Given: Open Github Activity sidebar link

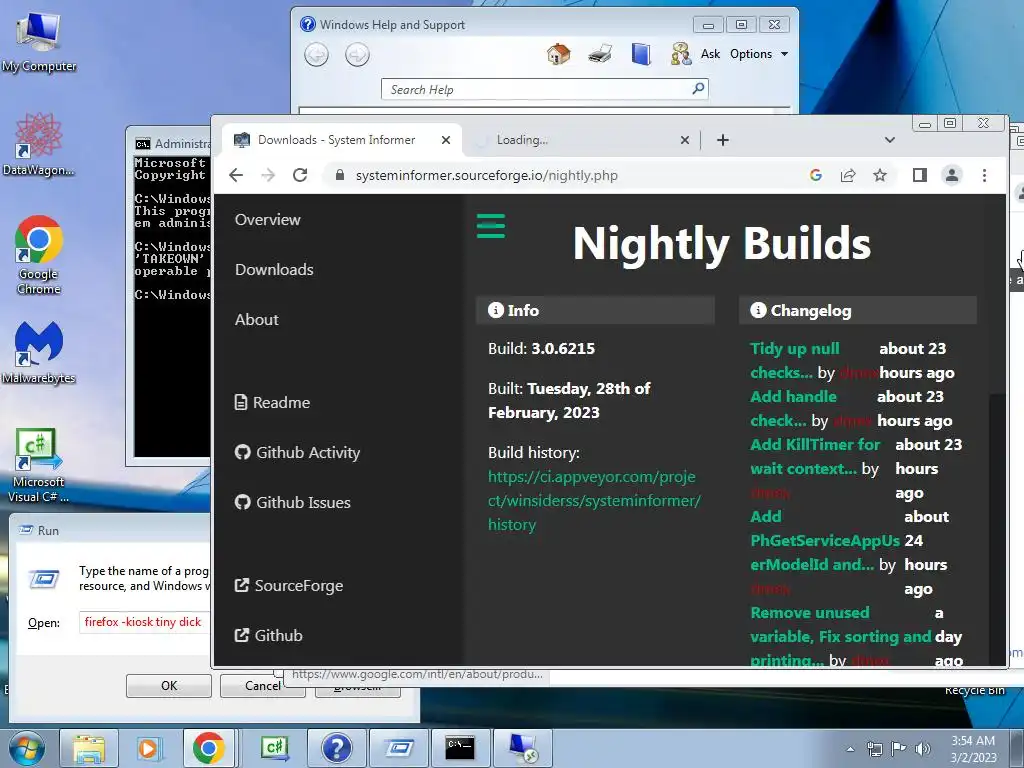Looking at the screenshot, I should pos(297,453).
